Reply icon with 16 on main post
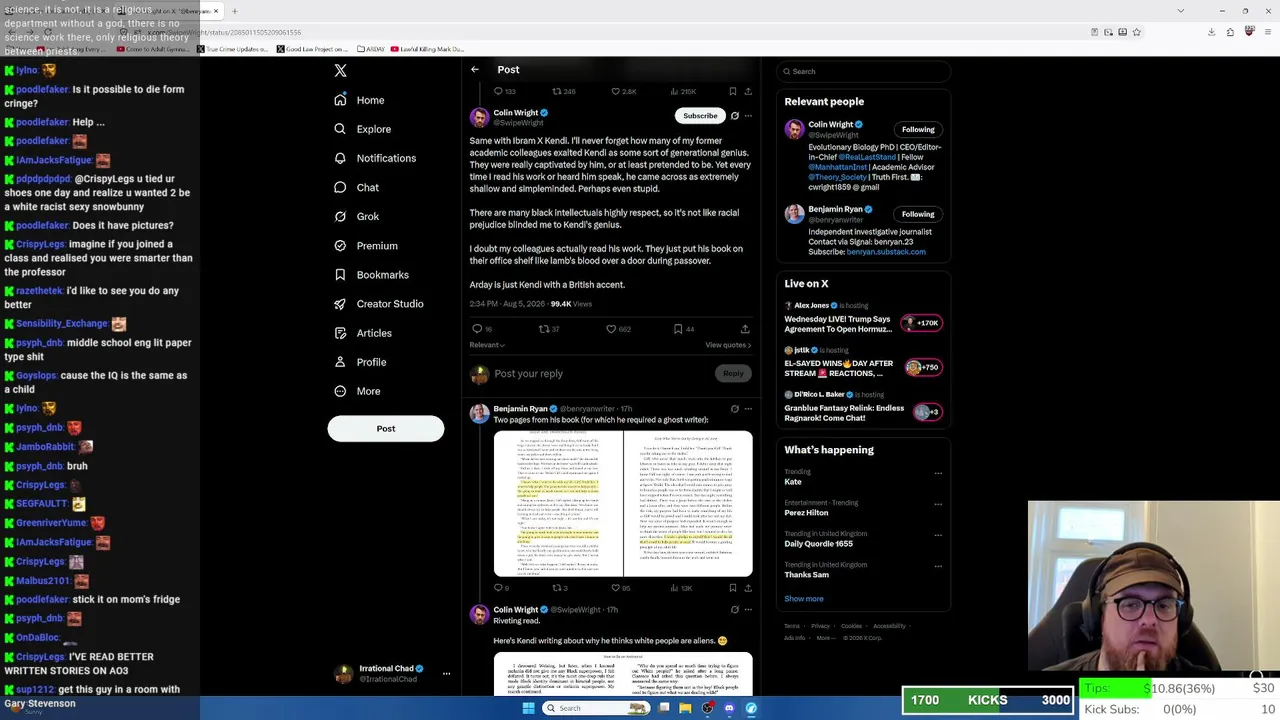The image size is (1280, 720). (478, 329)
